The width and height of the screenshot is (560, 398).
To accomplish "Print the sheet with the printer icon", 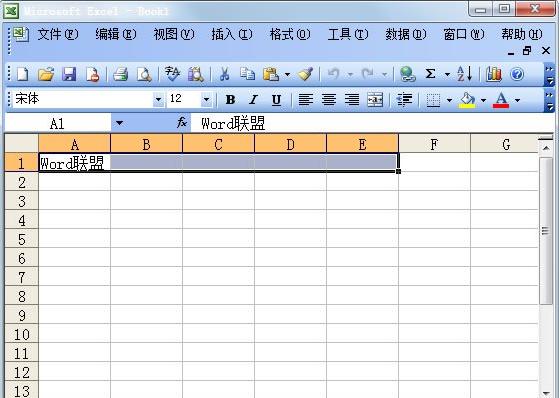I will pyautogui.click(x=120, y=74).
